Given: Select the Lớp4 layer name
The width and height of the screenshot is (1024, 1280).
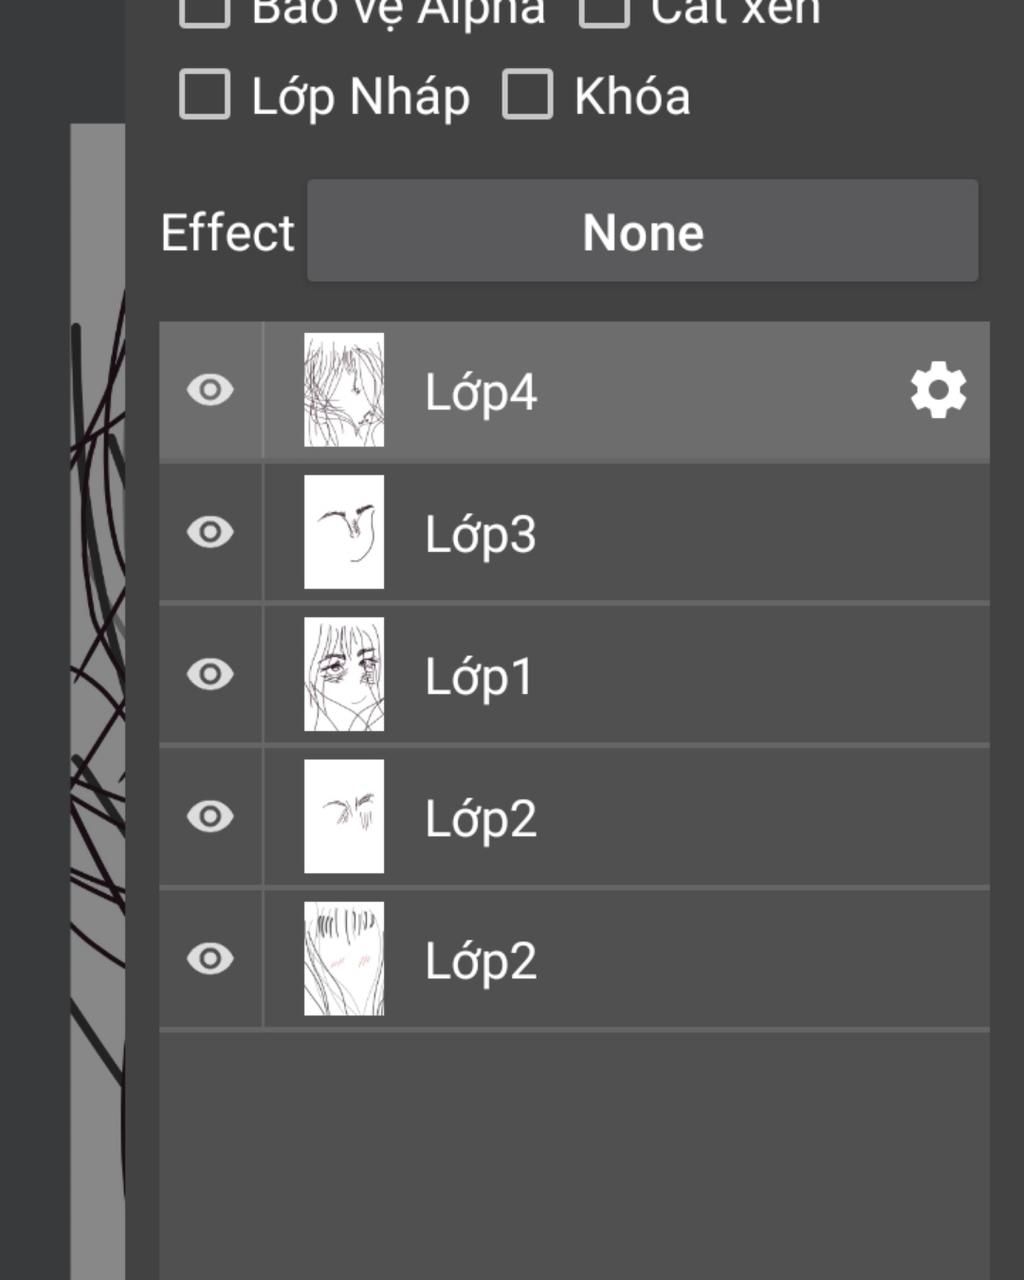Looking at the screenshot, I should point(481,392).
